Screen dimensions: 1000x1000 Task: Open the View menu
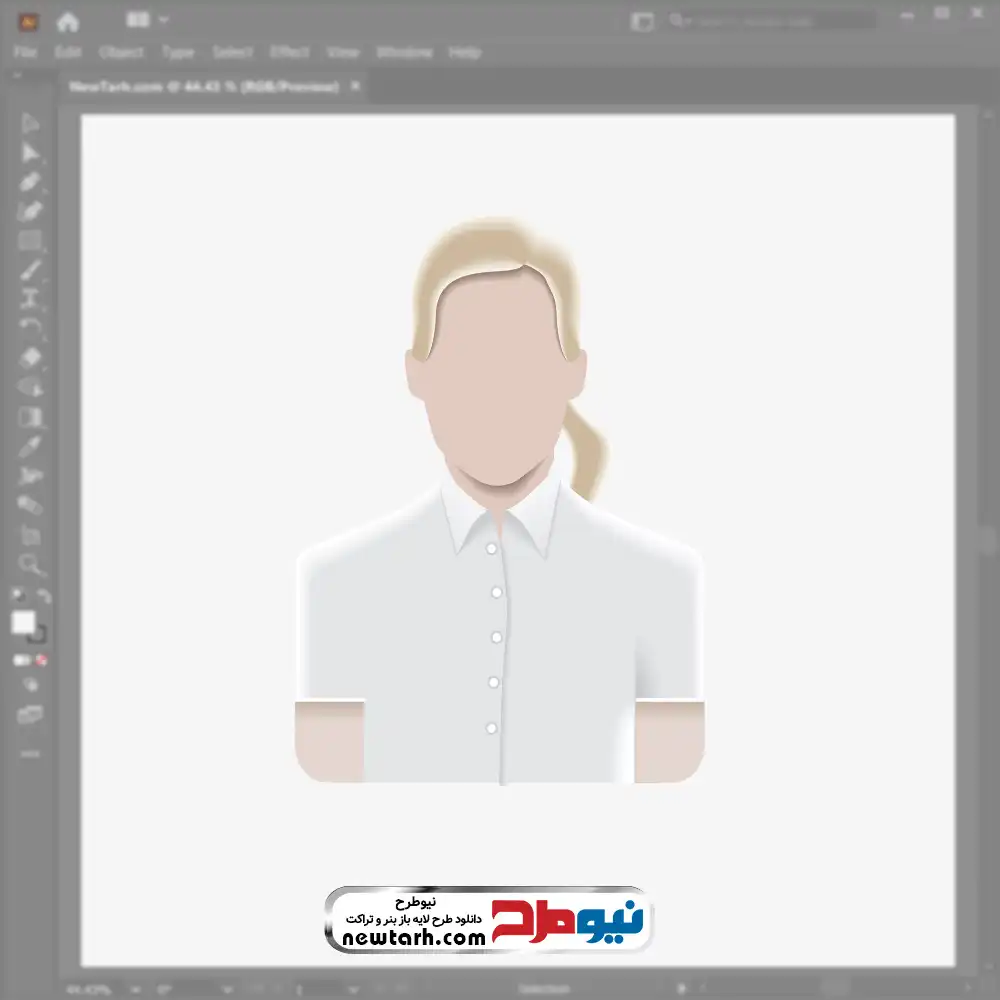click(343, 52)
